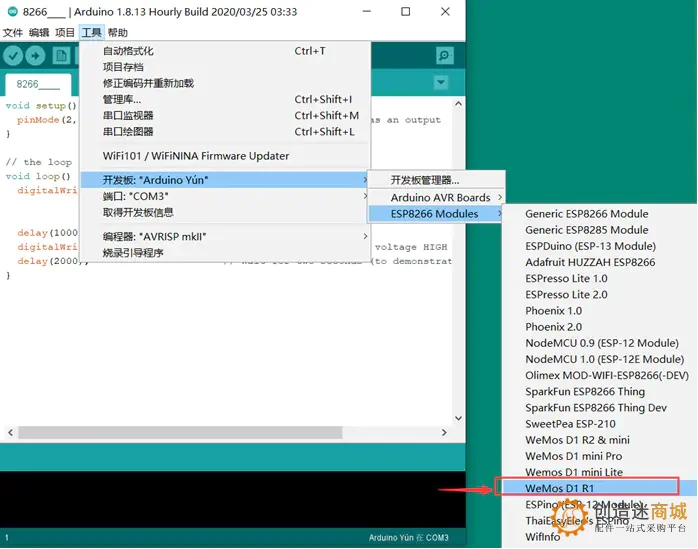Open the 文件 menu
The image size is (698, 549).
(12, 33)
